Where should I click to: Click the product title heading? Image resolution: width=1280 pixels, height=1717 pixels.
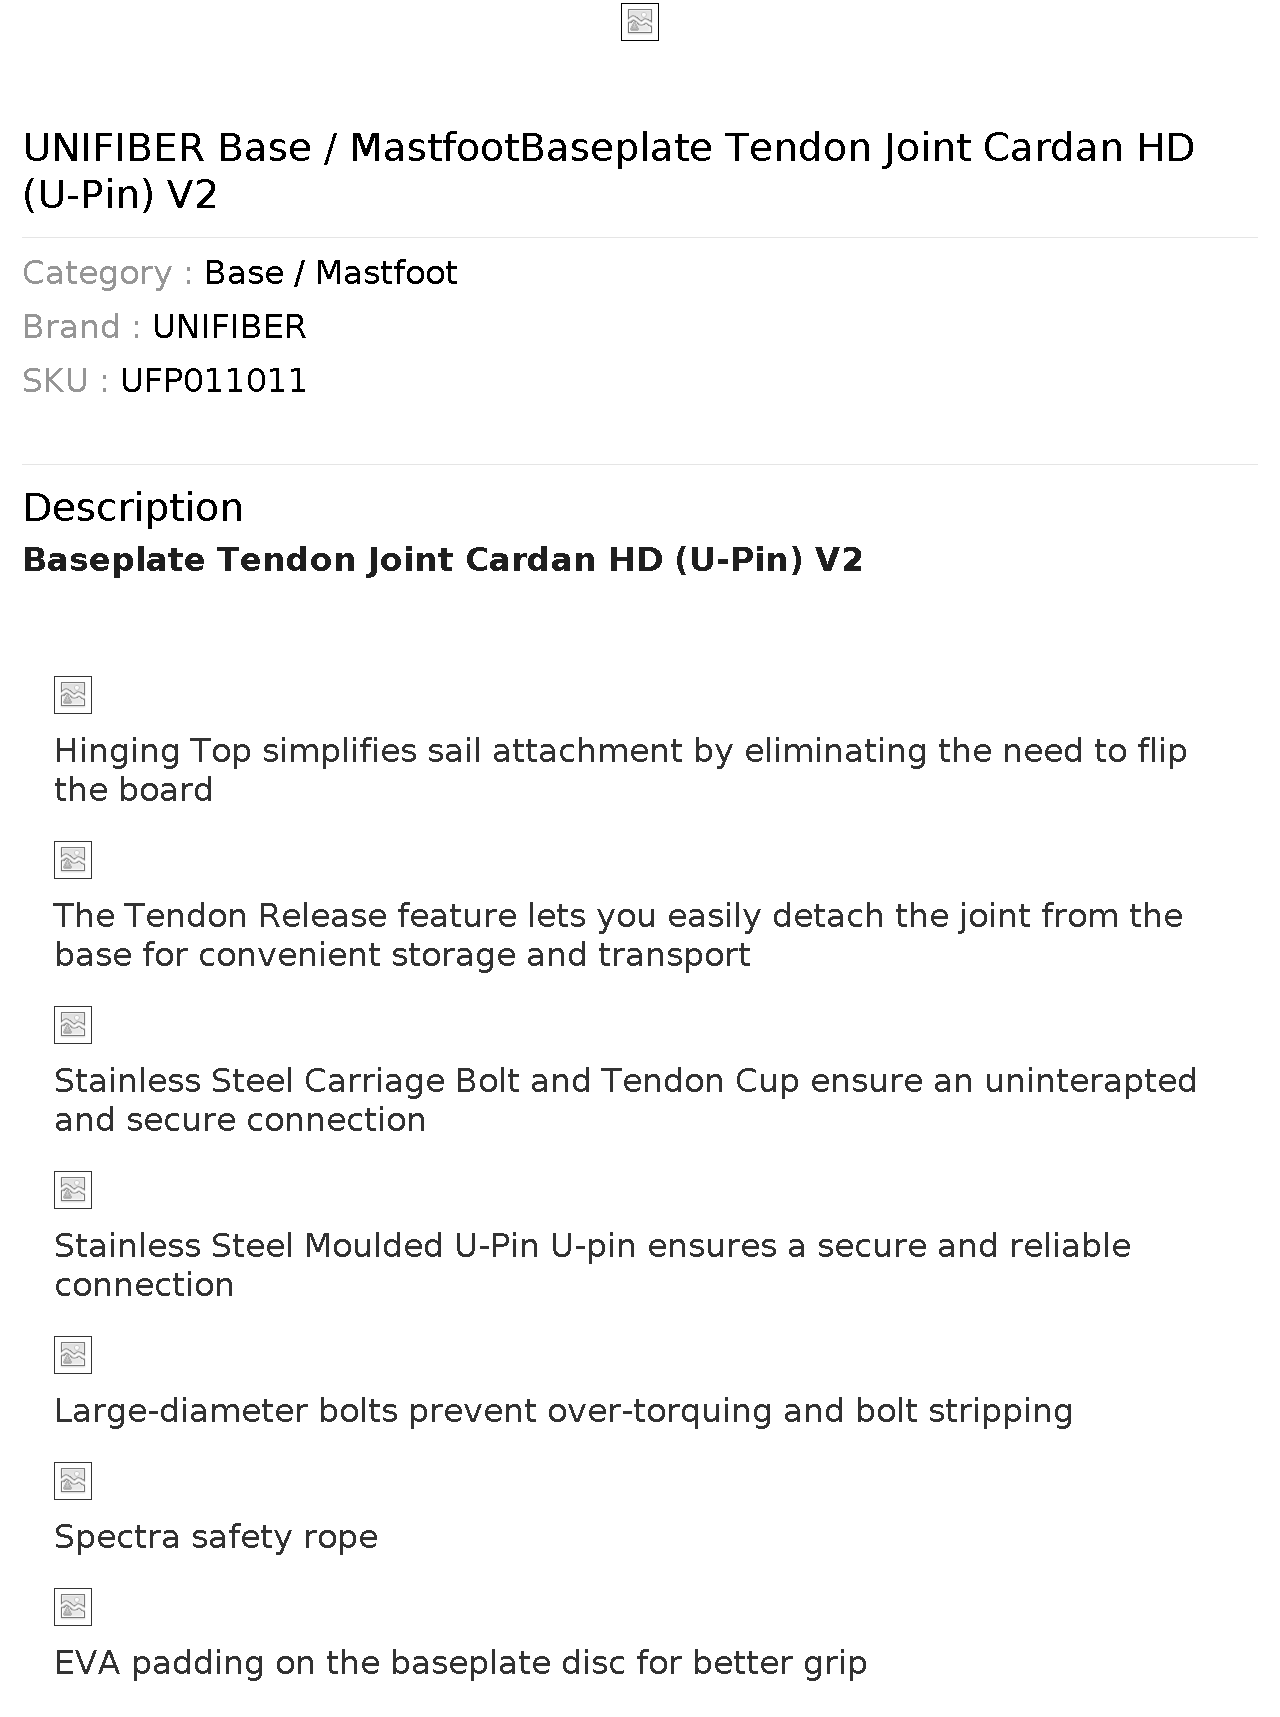[x=608, y=171]
